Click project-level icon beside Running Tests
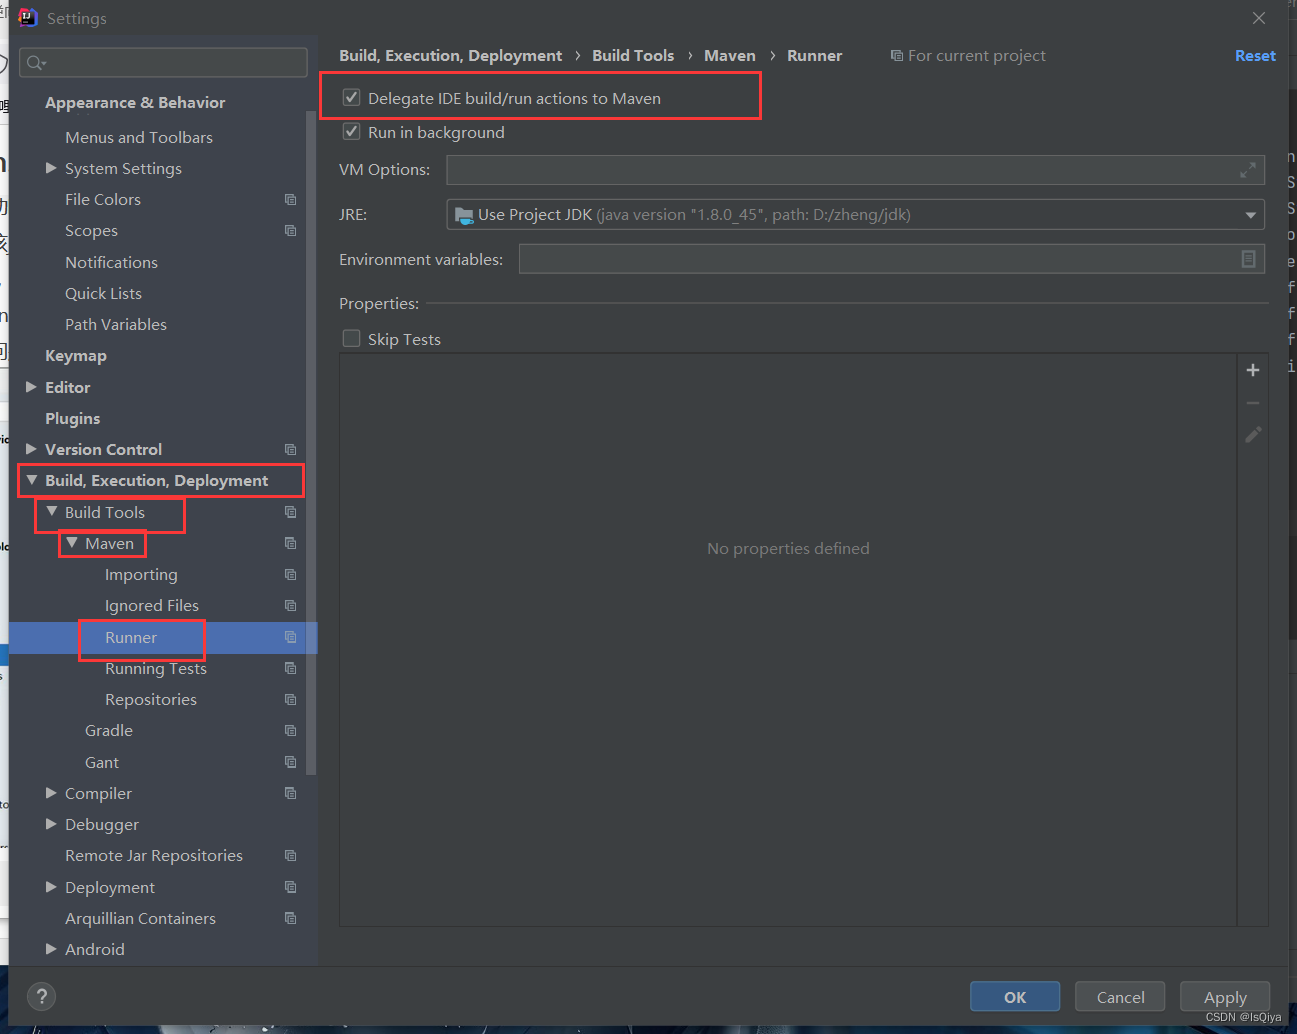The width and height of the screenshot is (1297, 1034). tap(290, 668)
